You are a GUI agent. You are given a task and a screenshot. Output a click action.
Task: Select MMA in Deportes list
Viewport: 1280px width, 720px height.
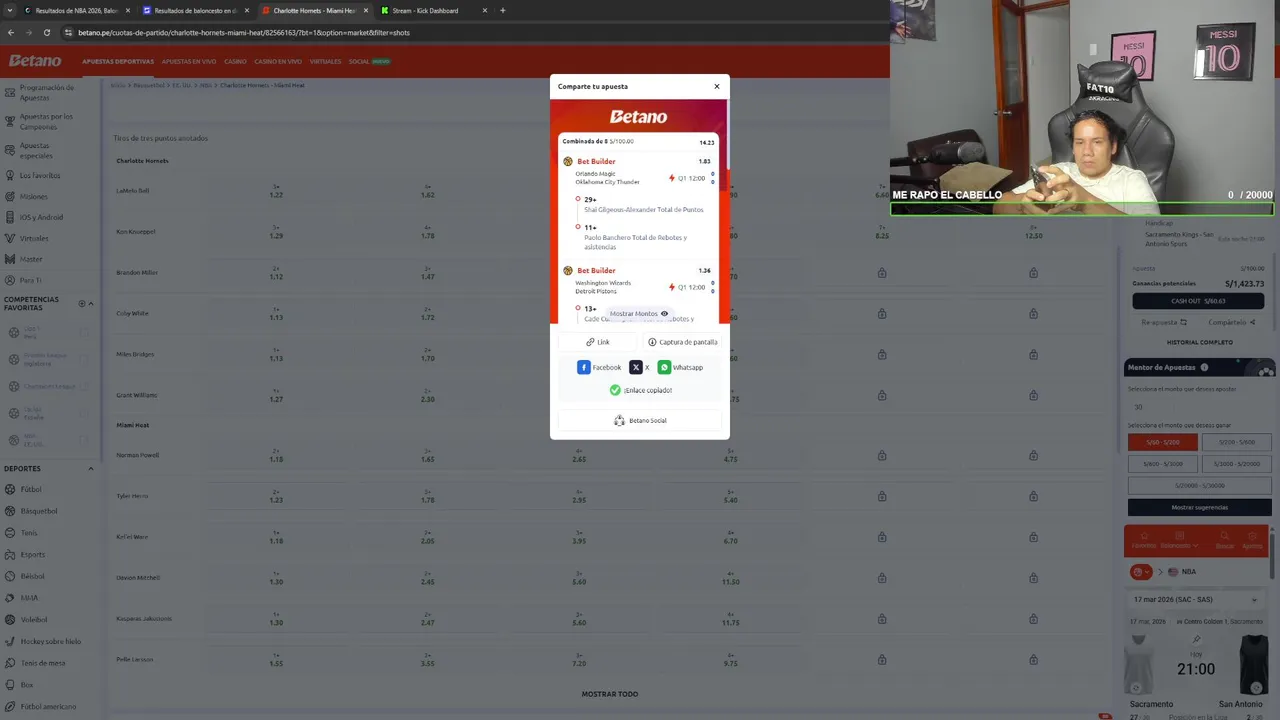[x=29, y=598]
